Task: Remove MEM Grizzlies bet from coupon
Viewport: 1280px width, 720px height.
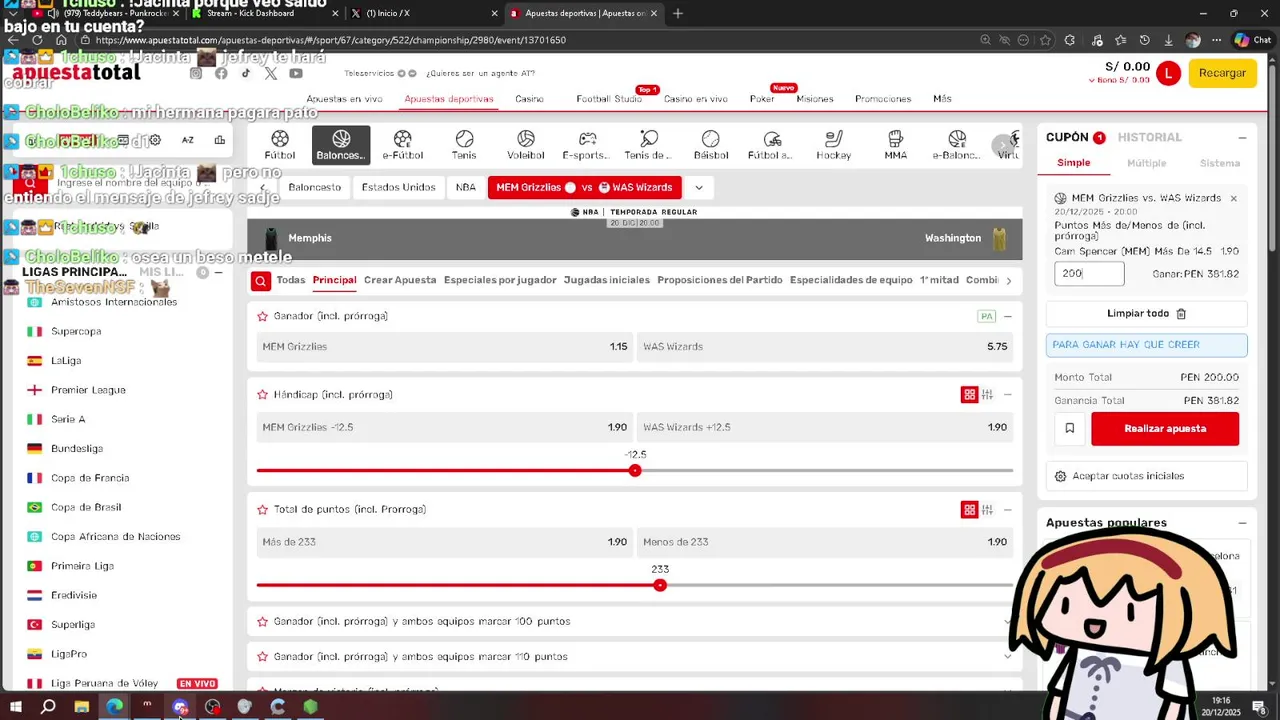Action: [x=1233, y=199]
